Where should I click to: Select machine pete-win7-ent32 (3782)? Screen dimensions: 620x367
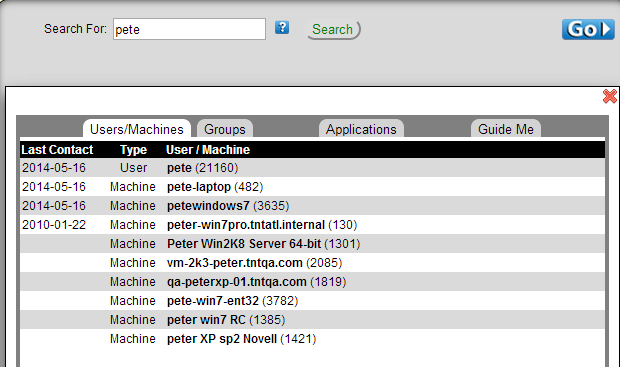pyautogui.click(x=232, y=301)
